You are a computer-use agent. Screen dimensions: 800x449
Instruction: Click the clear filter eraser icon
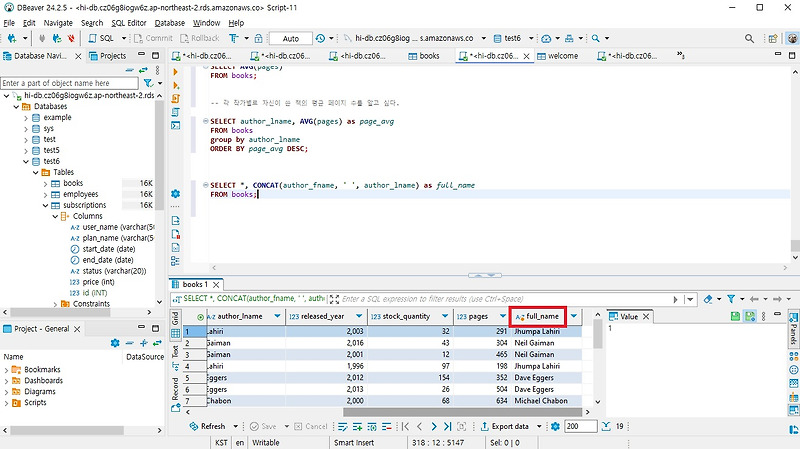pyautogui.click(x=708, y=299)
